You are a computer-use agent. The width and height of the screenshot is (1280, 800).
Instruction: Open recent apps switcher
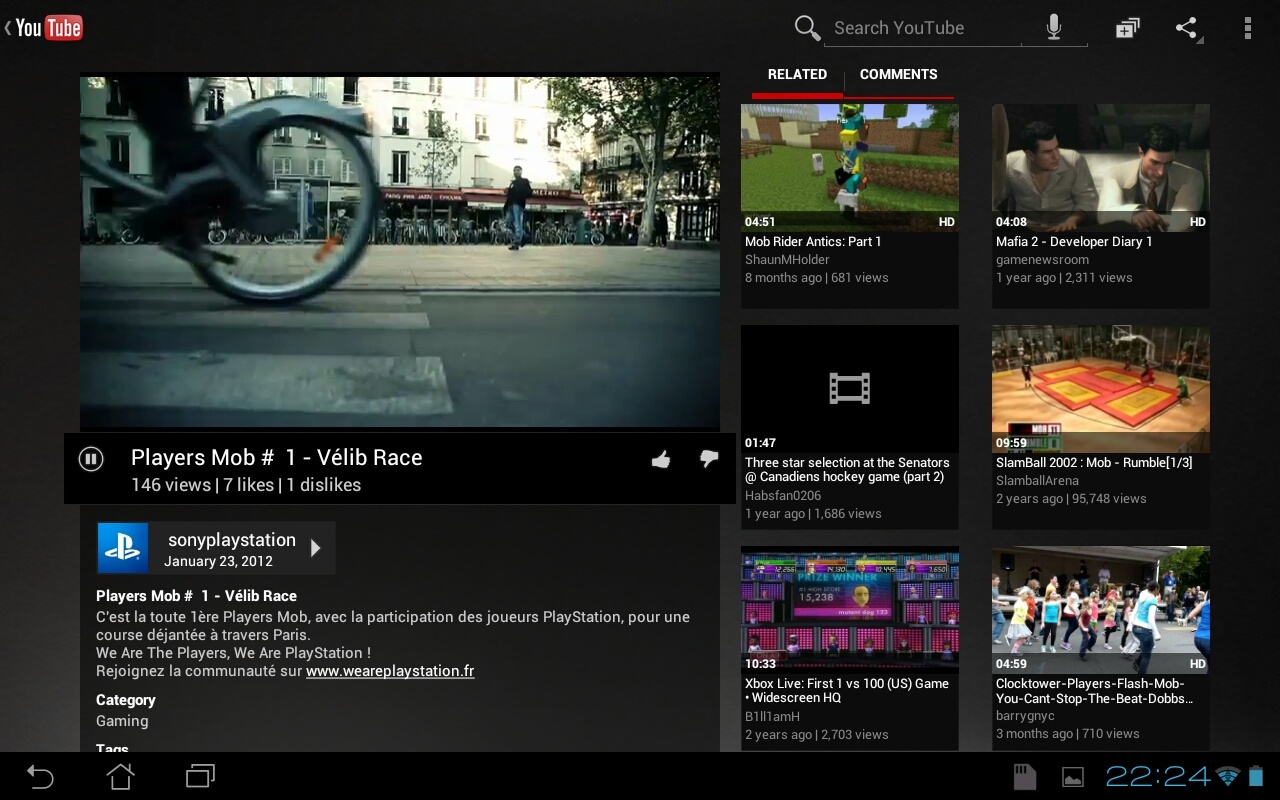point(201,776)
